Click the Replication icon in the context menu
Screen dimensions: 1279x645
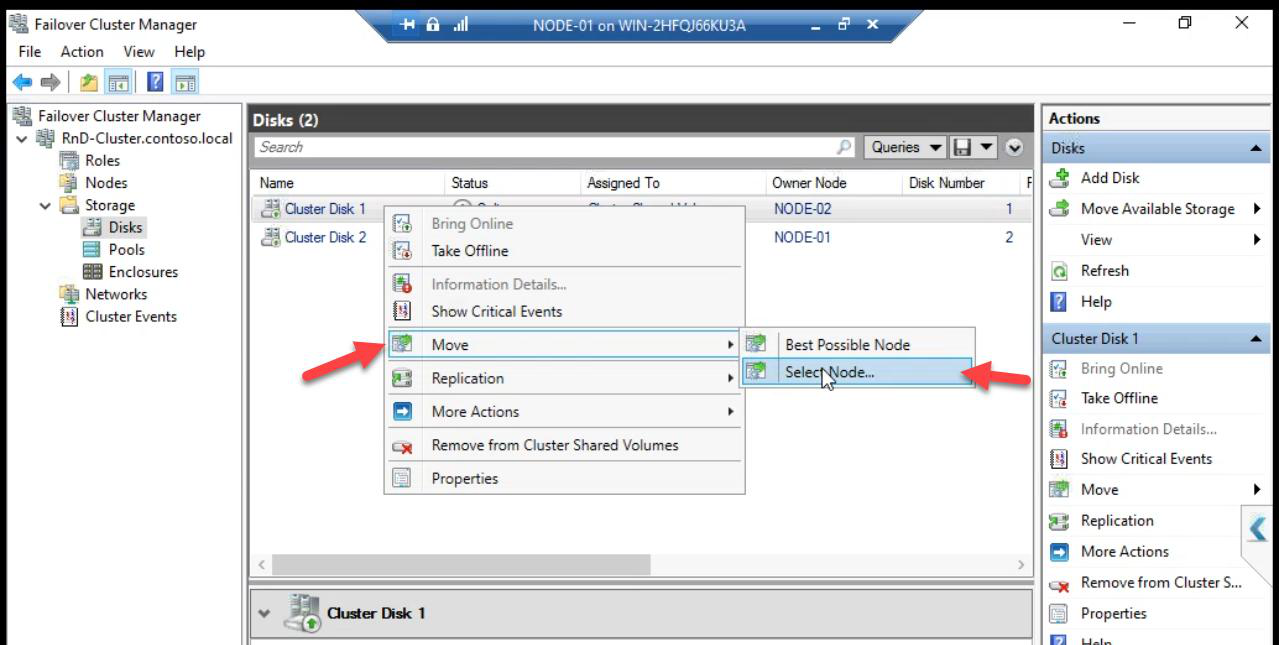click(402, 378)
